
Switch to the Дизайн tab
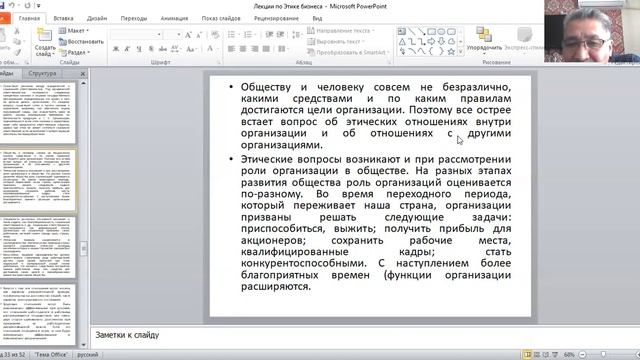(97, 18)
